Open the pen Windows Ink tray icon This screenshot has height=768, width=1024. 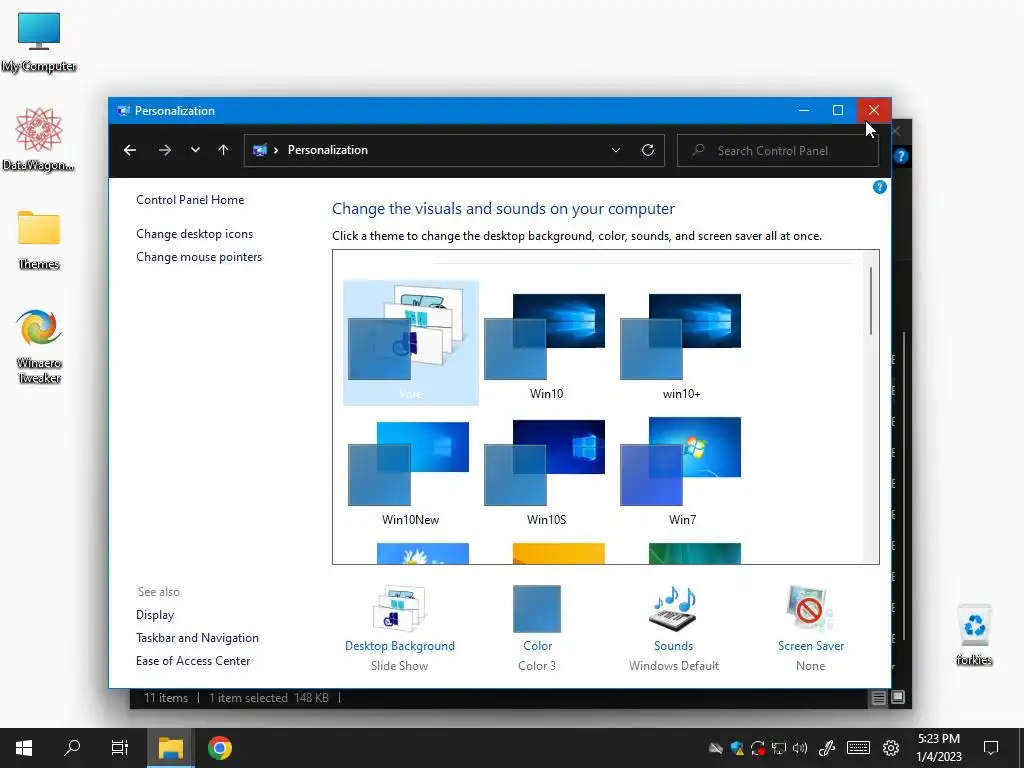point(827,748)
